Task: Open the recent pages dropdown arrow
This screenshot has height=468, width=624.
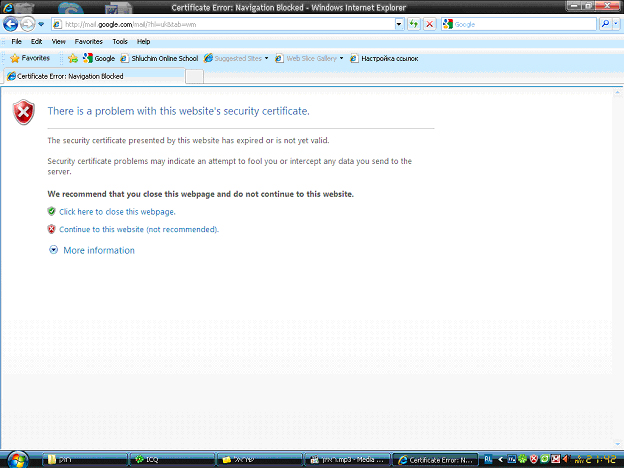Action: [x=41, y=25]
